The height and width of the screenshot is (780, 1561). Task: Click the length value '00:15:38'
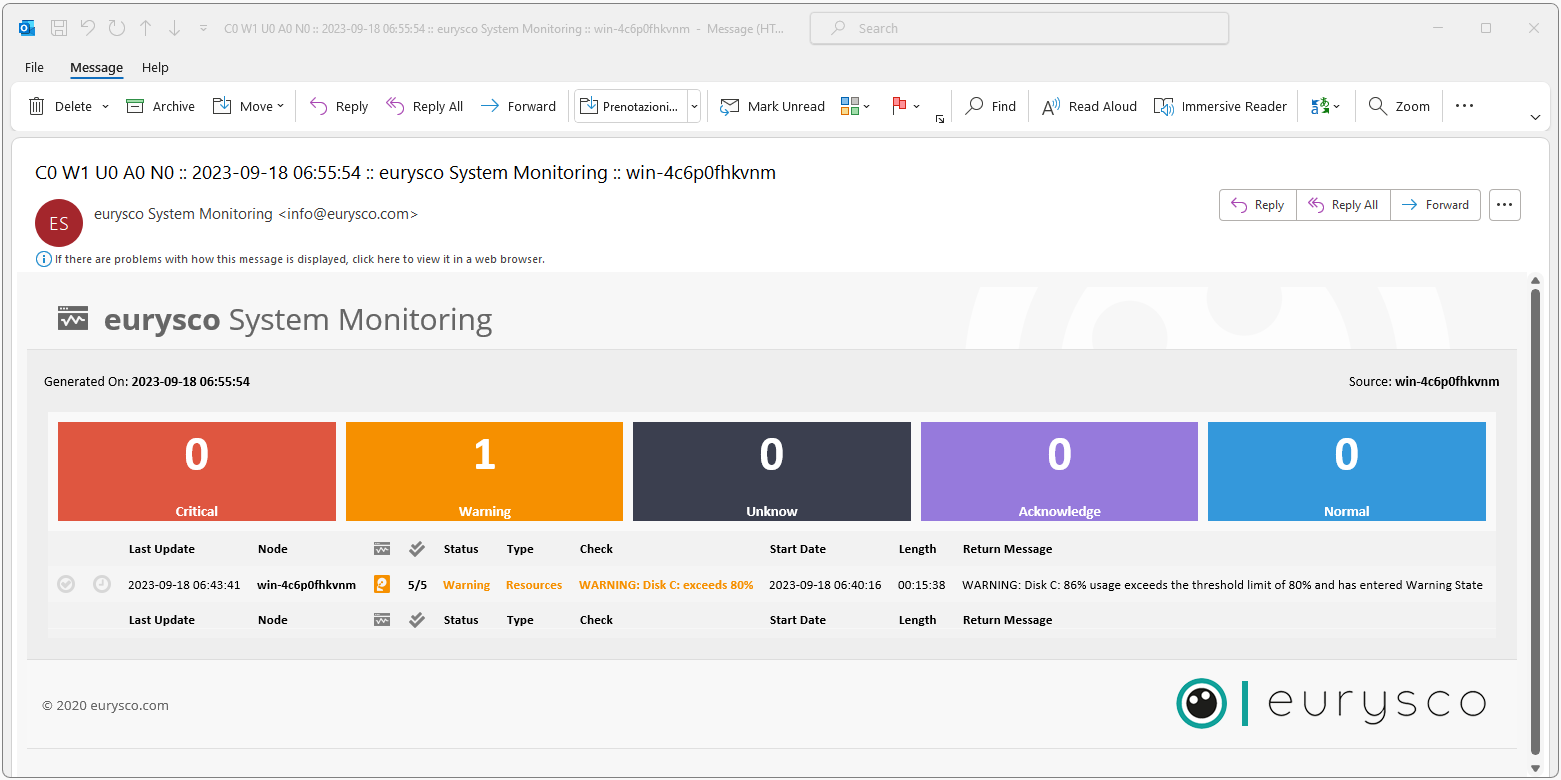tap(921, 585)
